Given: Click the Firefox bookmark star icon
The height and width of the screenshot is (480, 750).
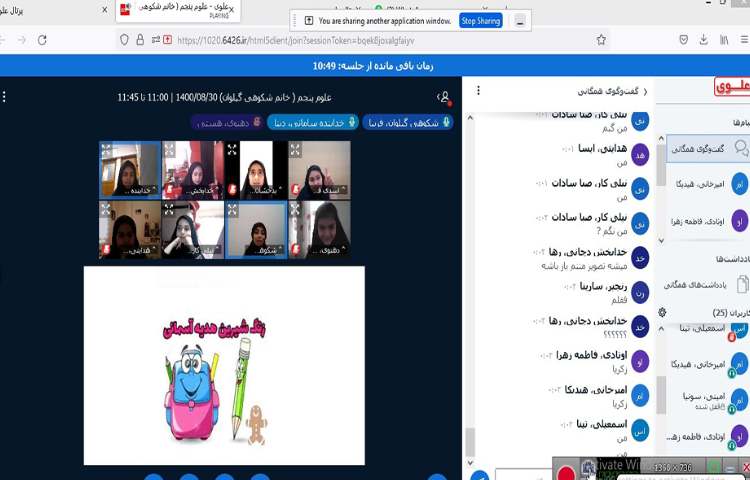Looking at the screenshot, I should click(601, 40).
